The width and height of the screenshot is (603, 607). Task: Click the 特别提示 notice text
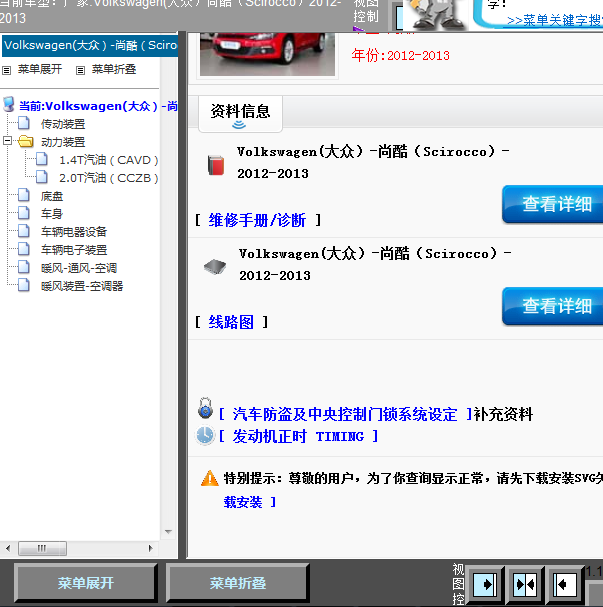413,479
